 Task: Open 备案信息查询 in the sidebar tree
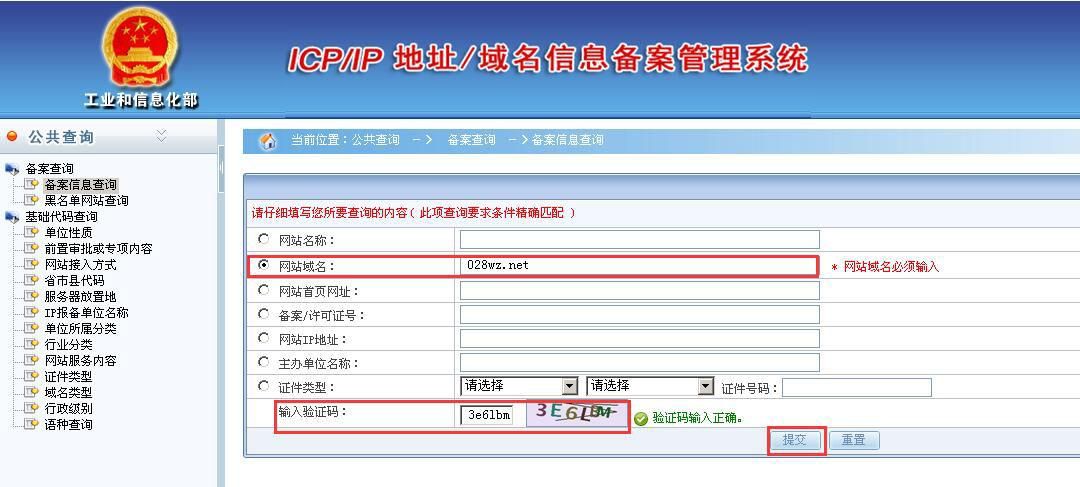(81, 185)
